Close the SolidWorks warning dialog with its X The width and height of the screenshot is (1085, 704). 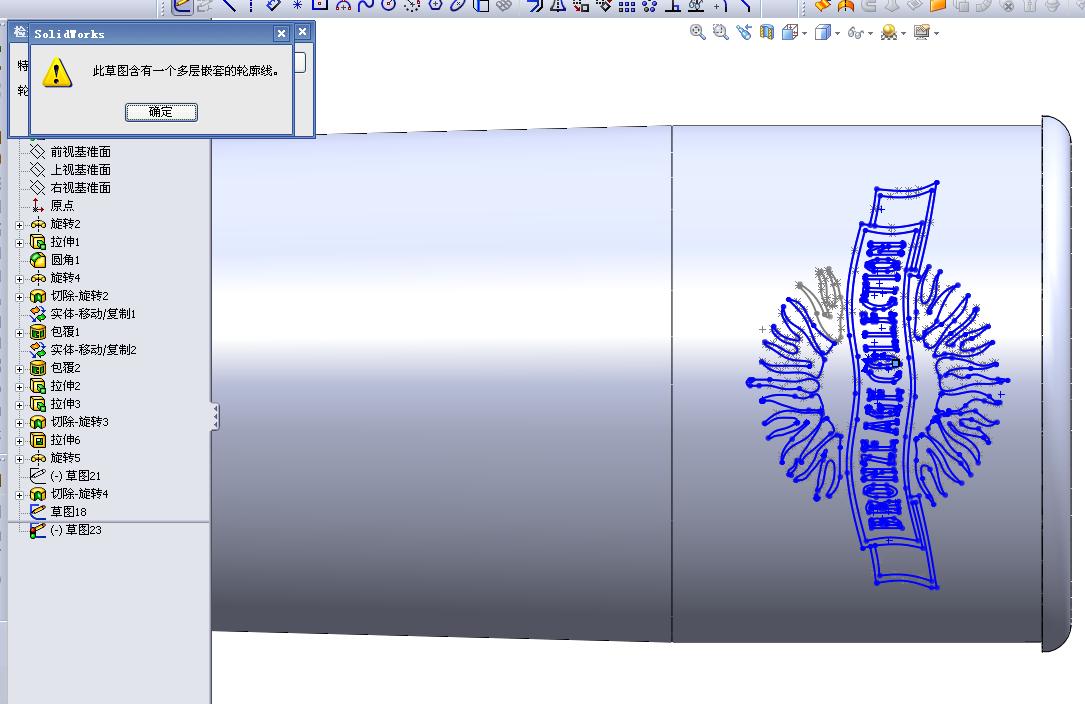[281, 33]
